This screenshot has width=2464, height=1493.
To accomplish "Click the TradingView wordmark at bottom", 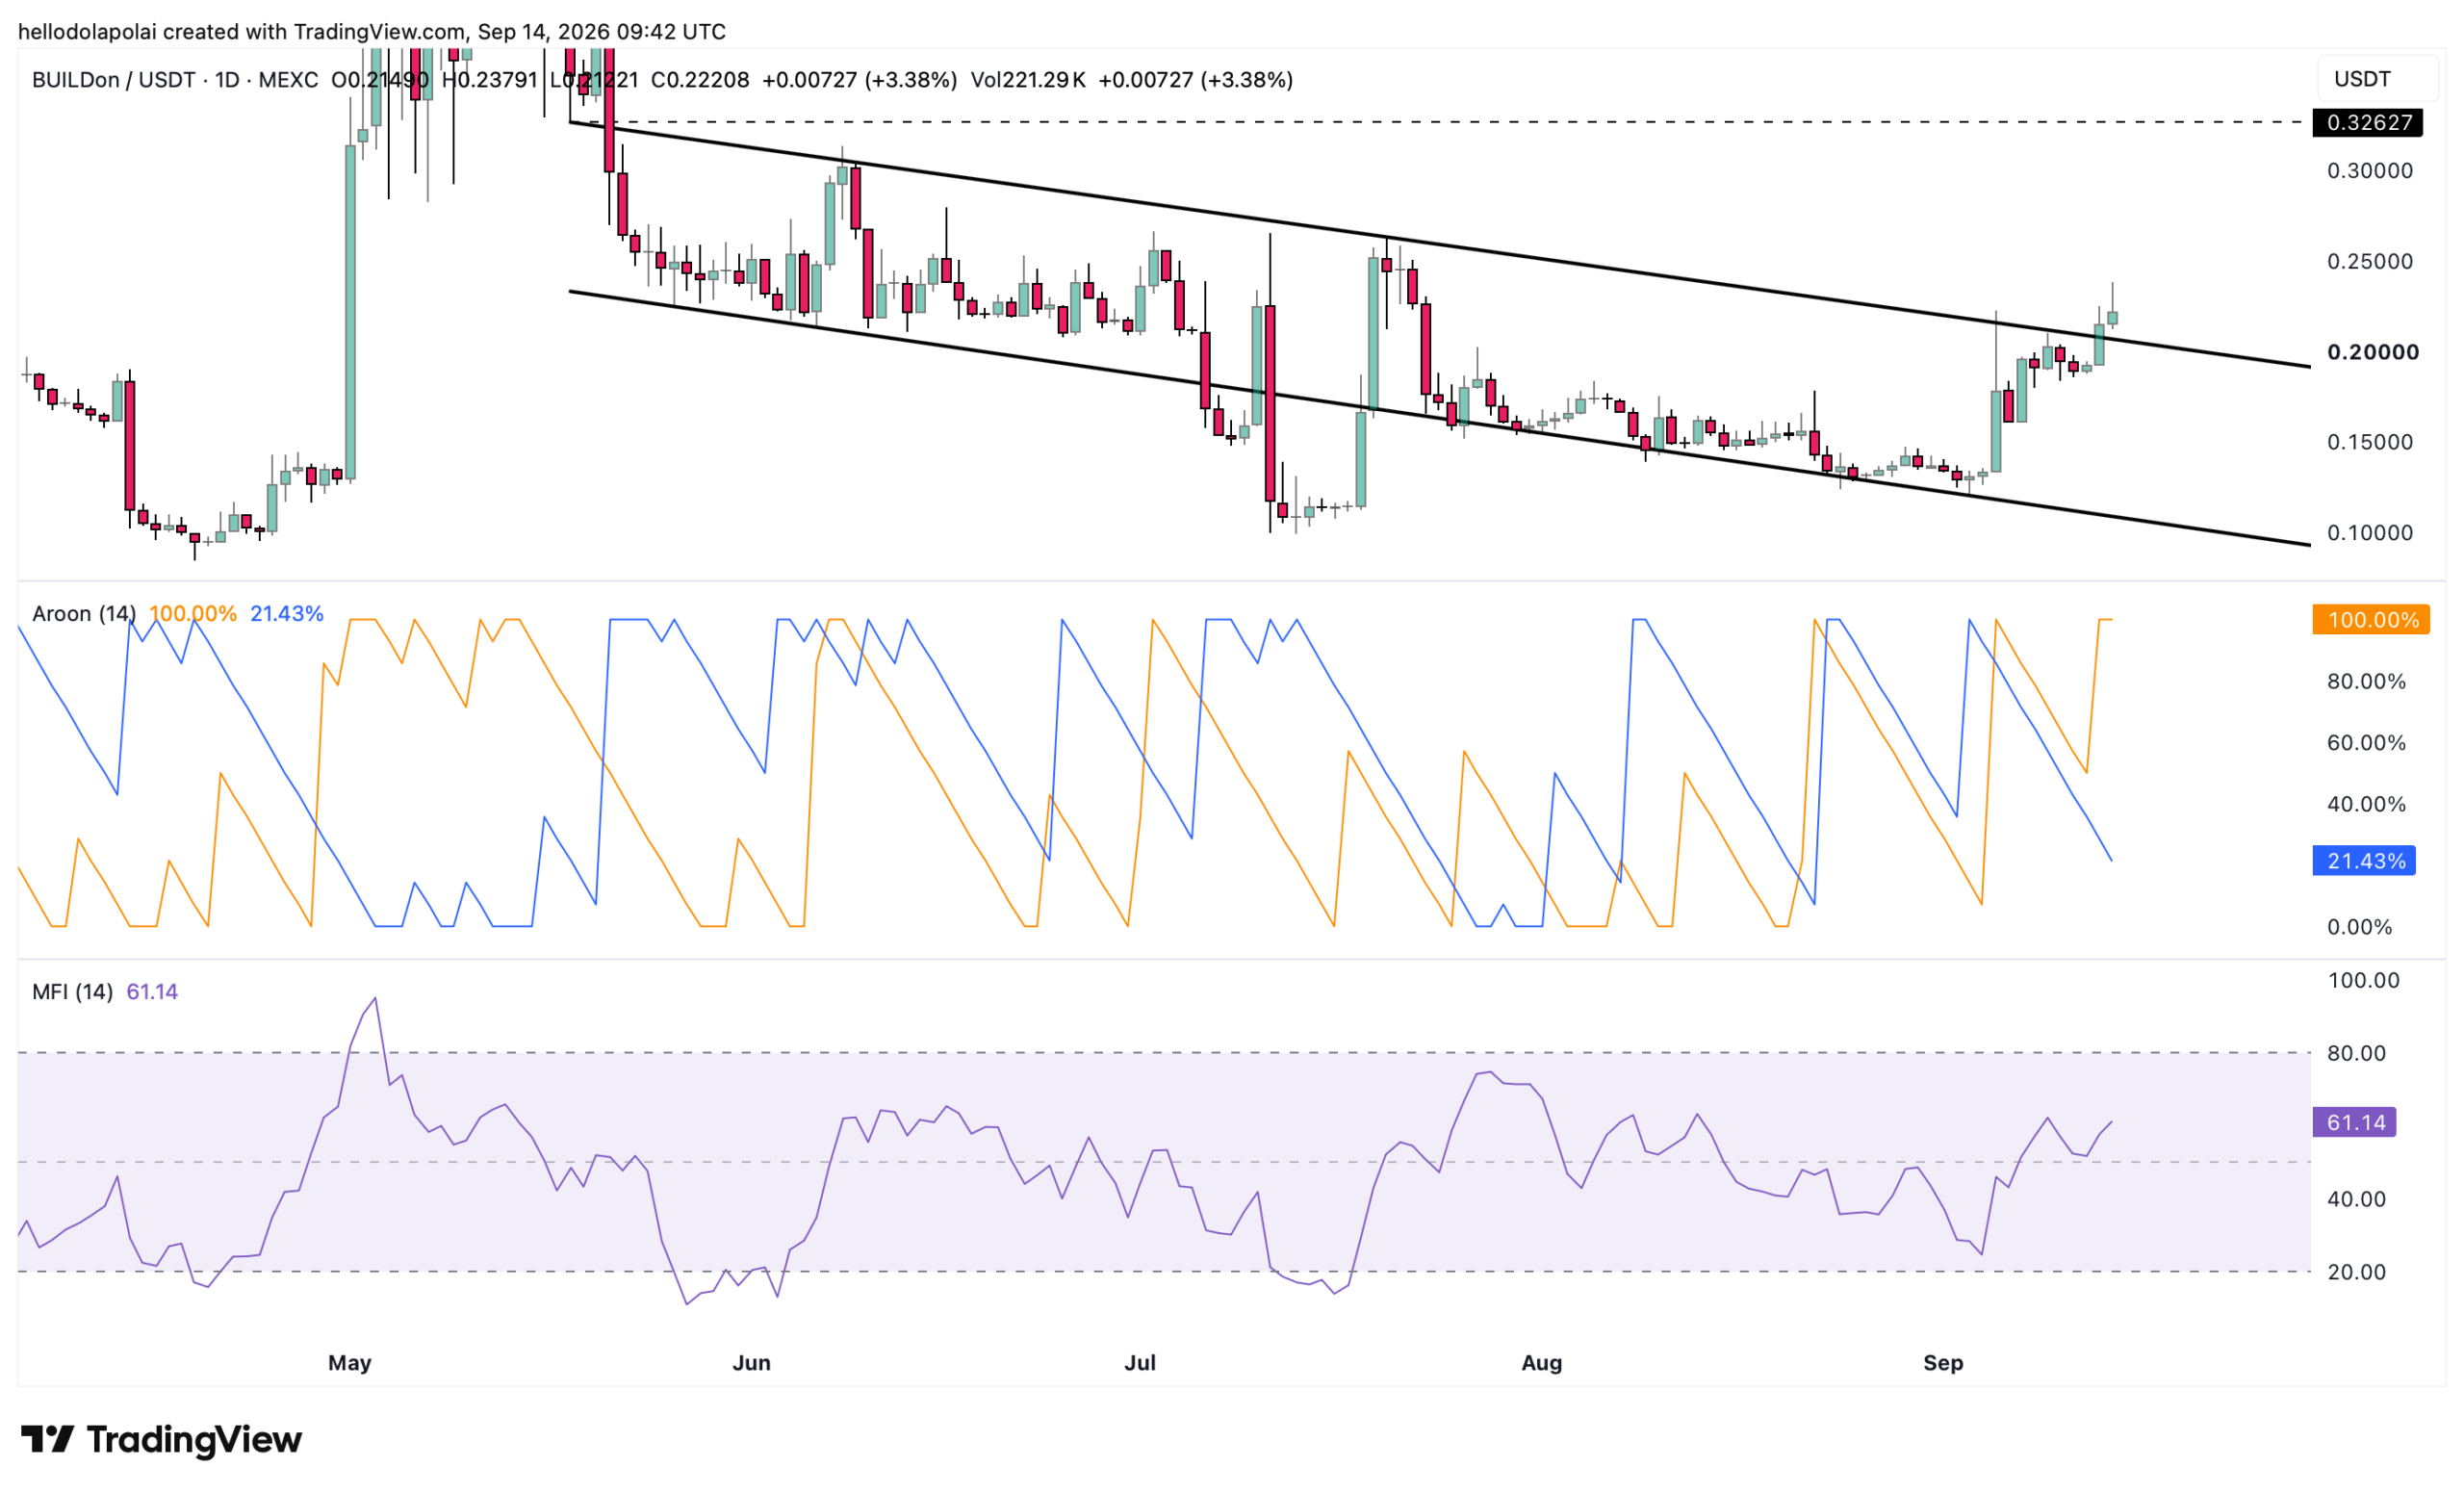I will pyautogui.click(x=194, y=1439).
